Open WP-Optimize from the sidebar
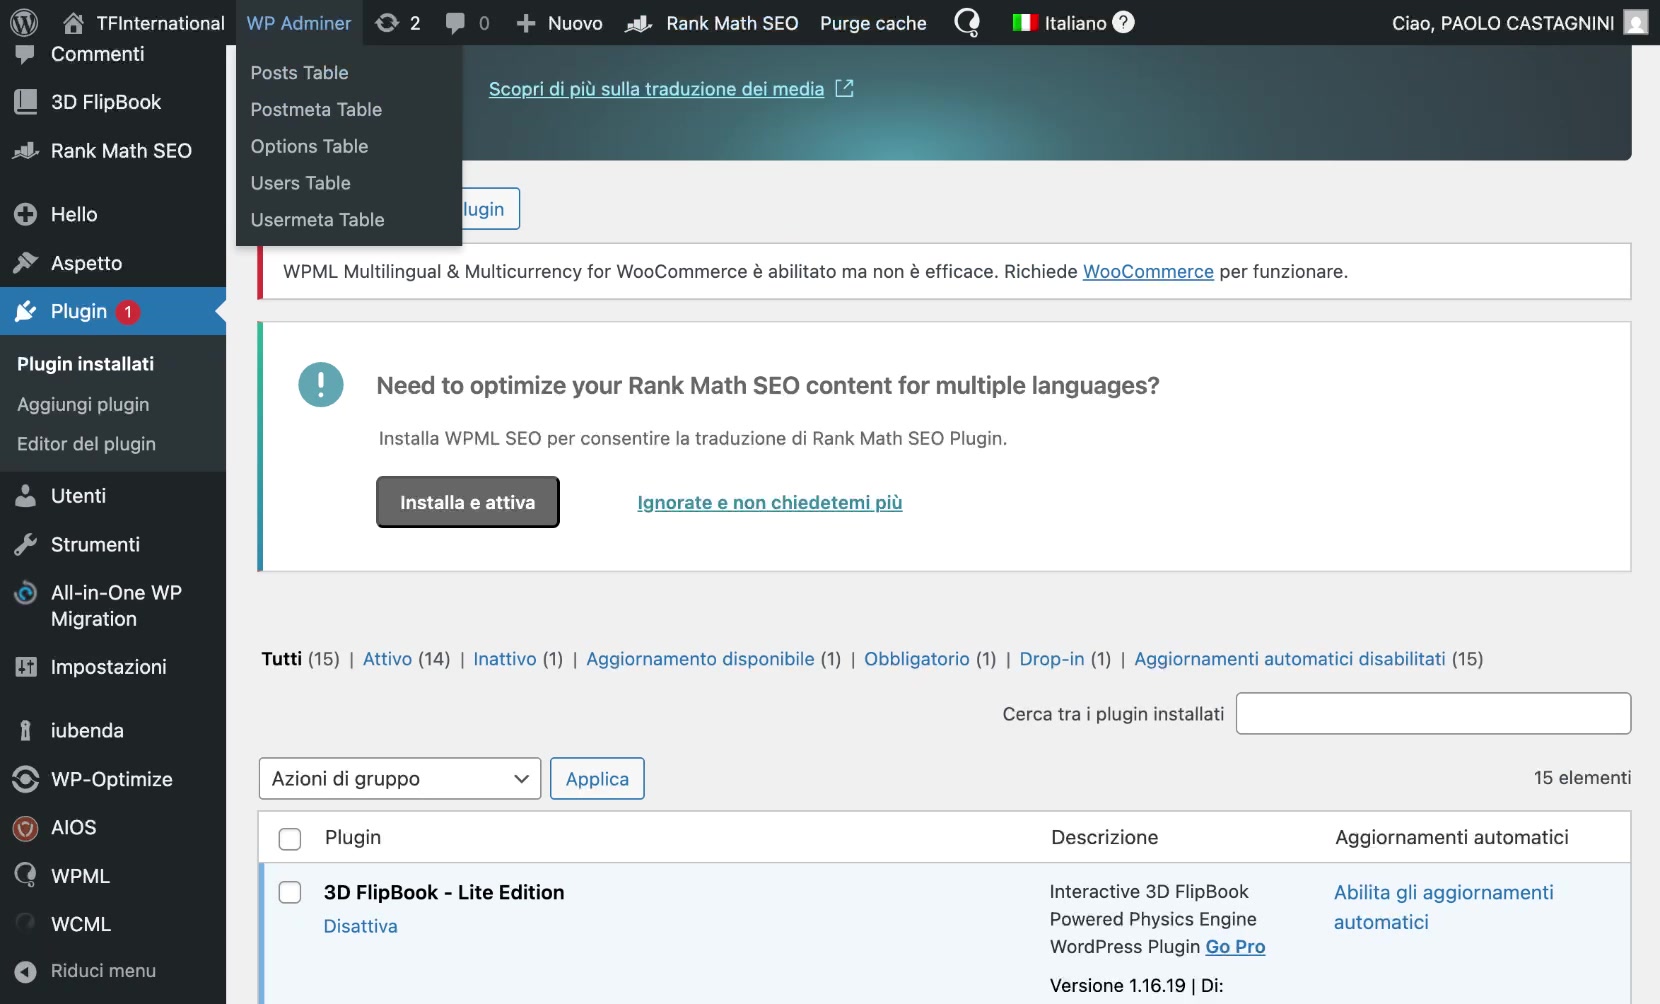 tap(111, 779)
